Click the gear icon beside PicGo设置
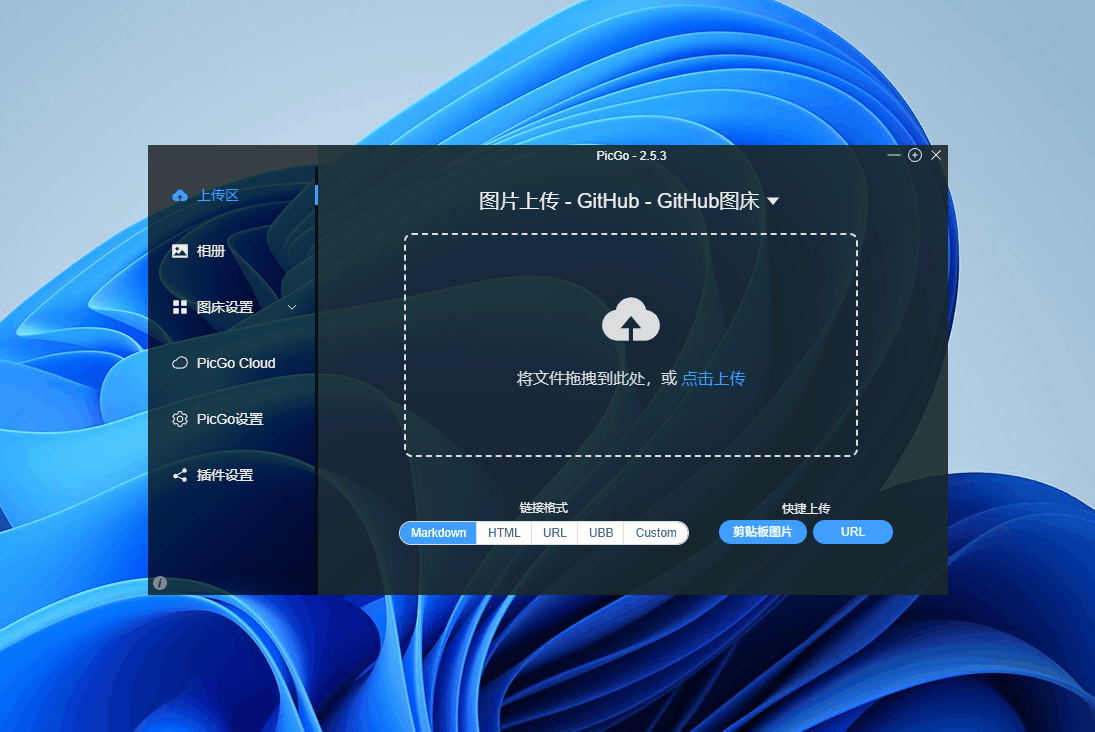This screenshot has width=1095, height=732. tap(179, 418)
